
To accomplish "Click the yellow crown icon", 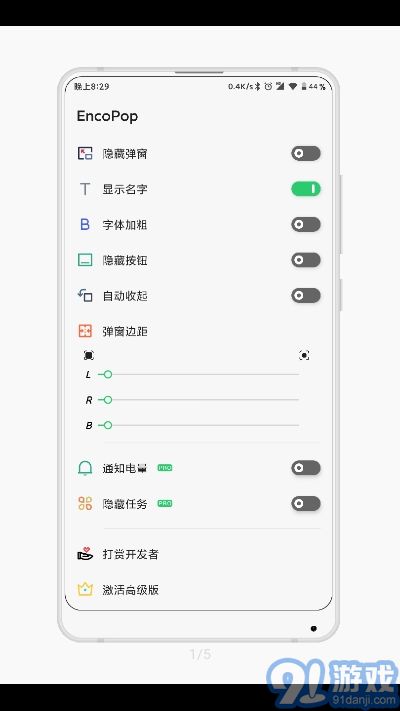I will [x=85, y=589].
